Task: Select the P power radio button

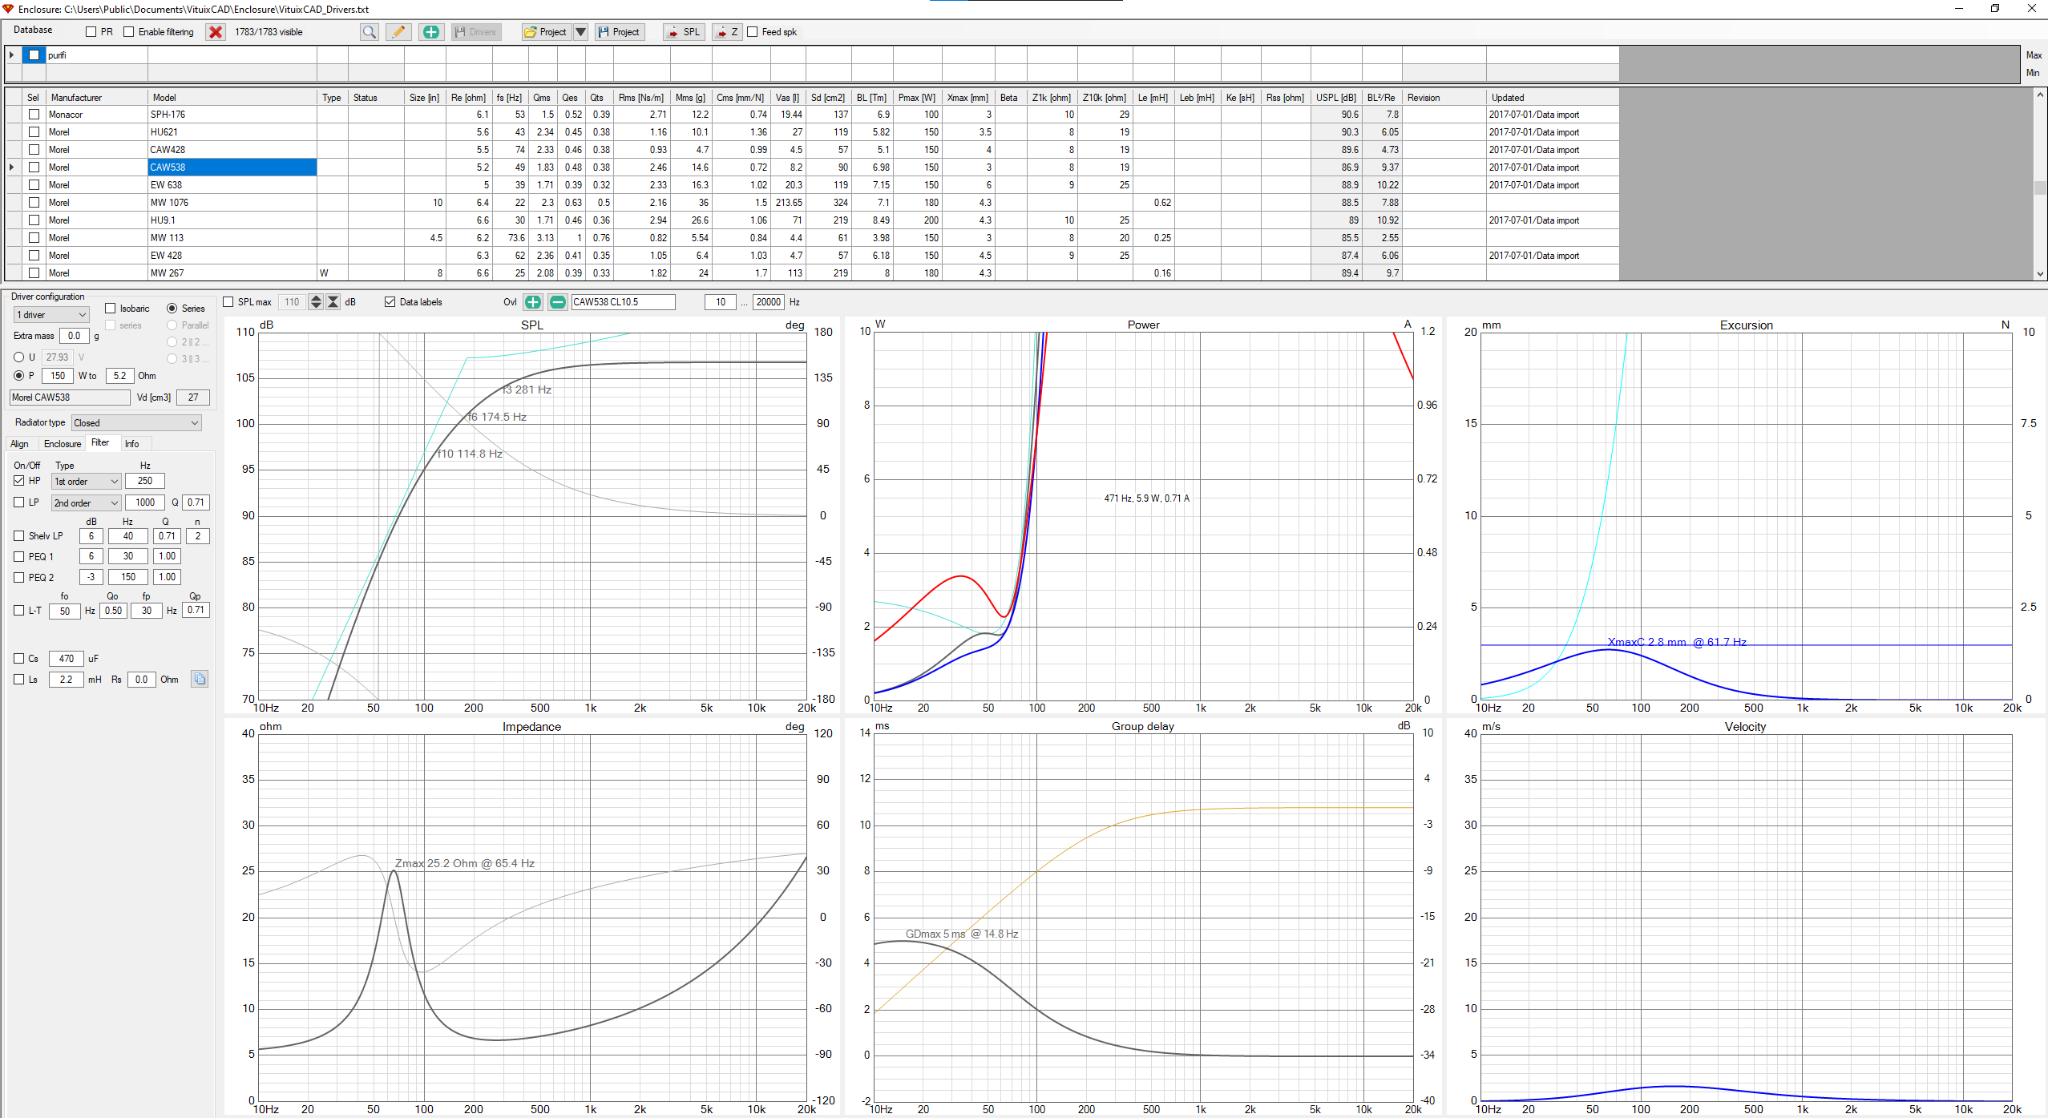Action: [x=19, y=376]
